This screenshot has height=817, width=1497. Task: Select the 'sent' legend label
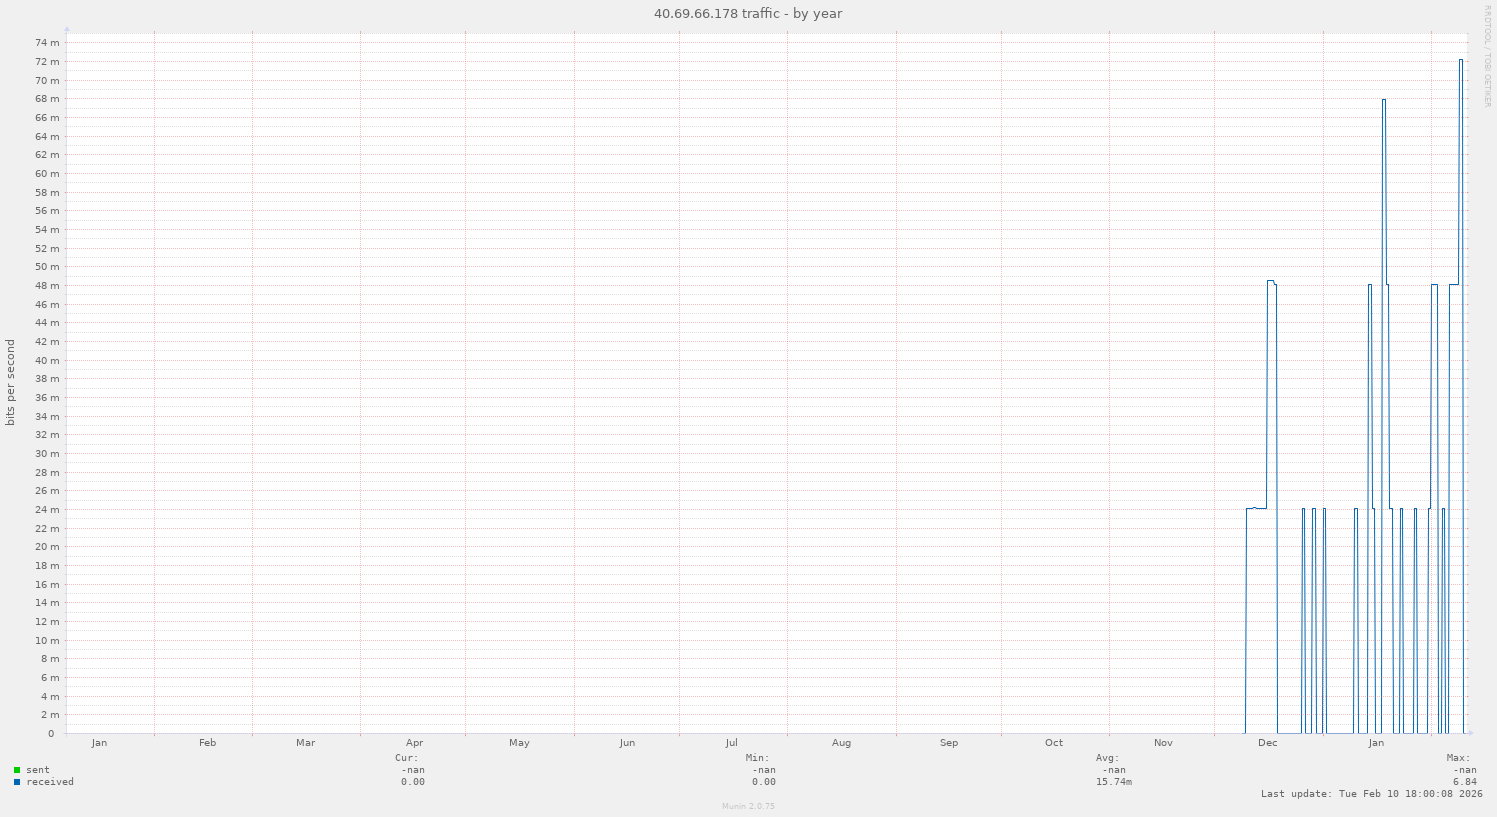(38, 770)
